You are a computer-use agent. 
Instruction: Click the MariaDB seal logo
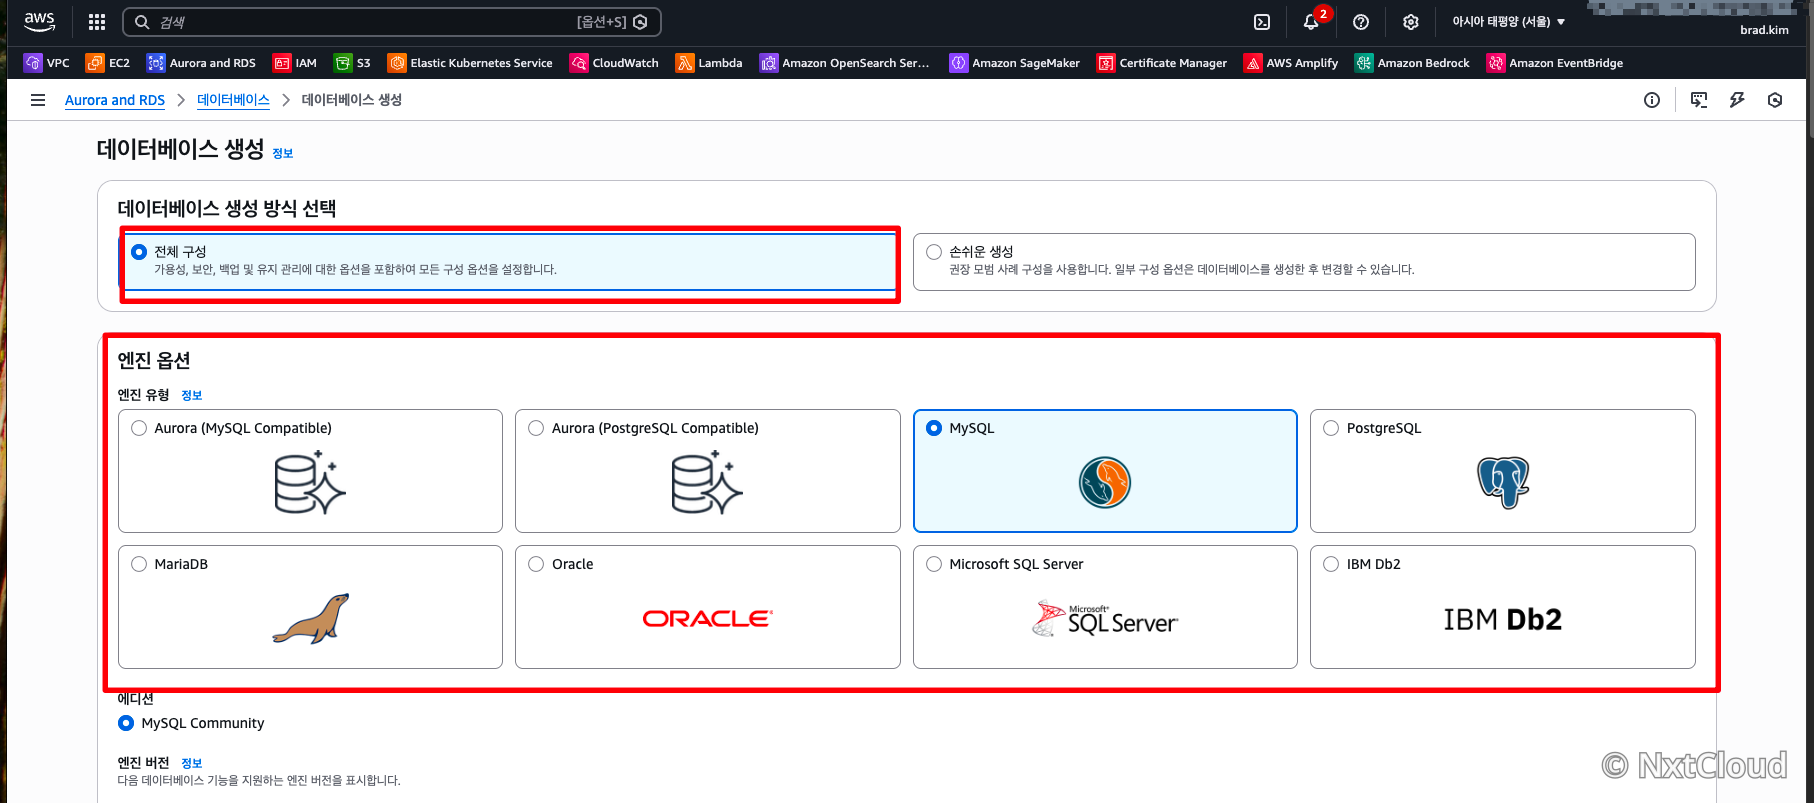tap(311, 619)
